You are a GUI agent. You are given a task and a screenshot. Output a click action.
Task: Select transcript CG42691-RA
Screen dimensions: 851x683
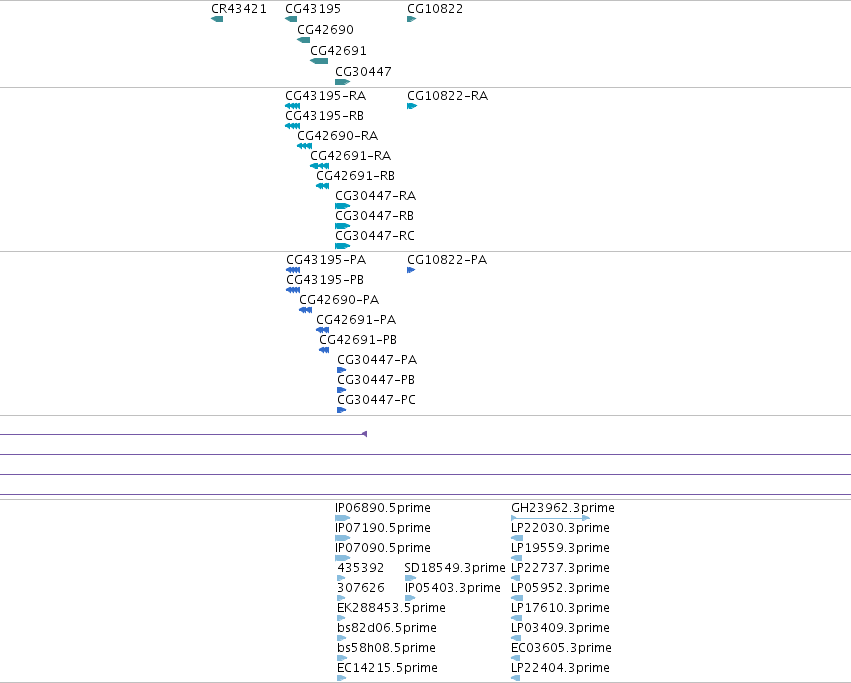(x=320, y=166)
